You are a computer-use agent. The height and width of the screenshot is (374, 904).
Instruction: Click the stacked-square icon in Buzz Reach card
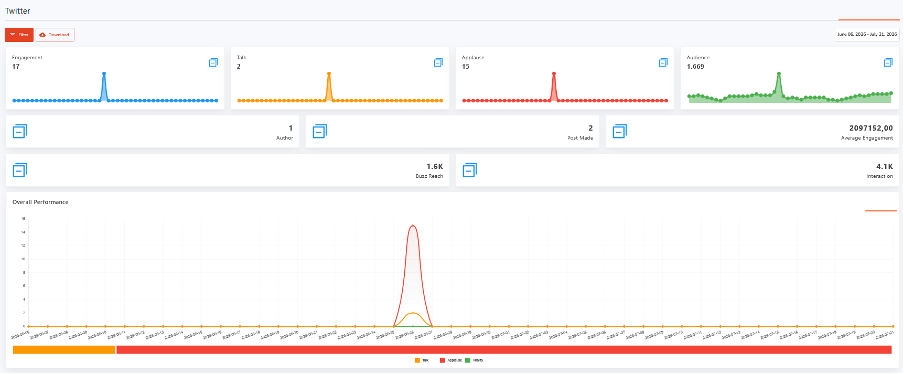click(x=20, y=170)
